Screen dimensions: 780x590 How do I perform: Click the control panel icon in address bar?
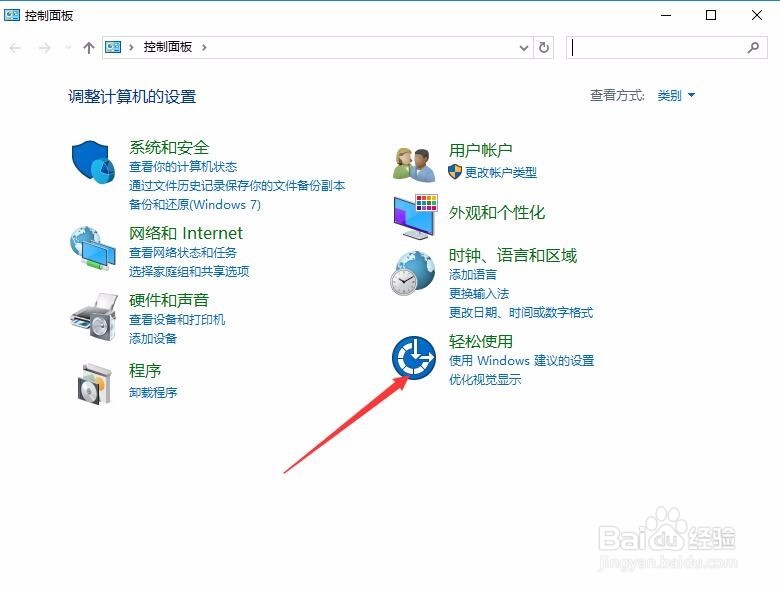point(113,47)
